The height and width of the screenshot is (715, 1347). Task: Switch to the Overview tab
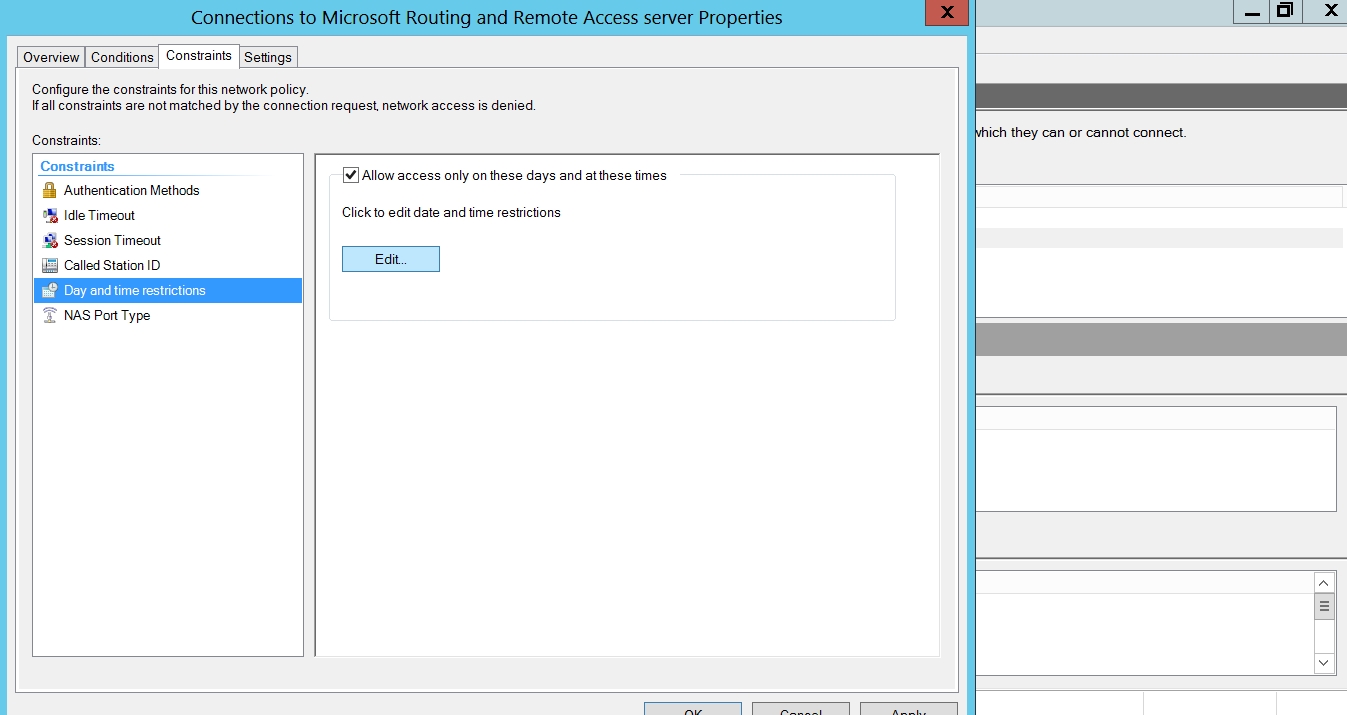click(51, 57)
